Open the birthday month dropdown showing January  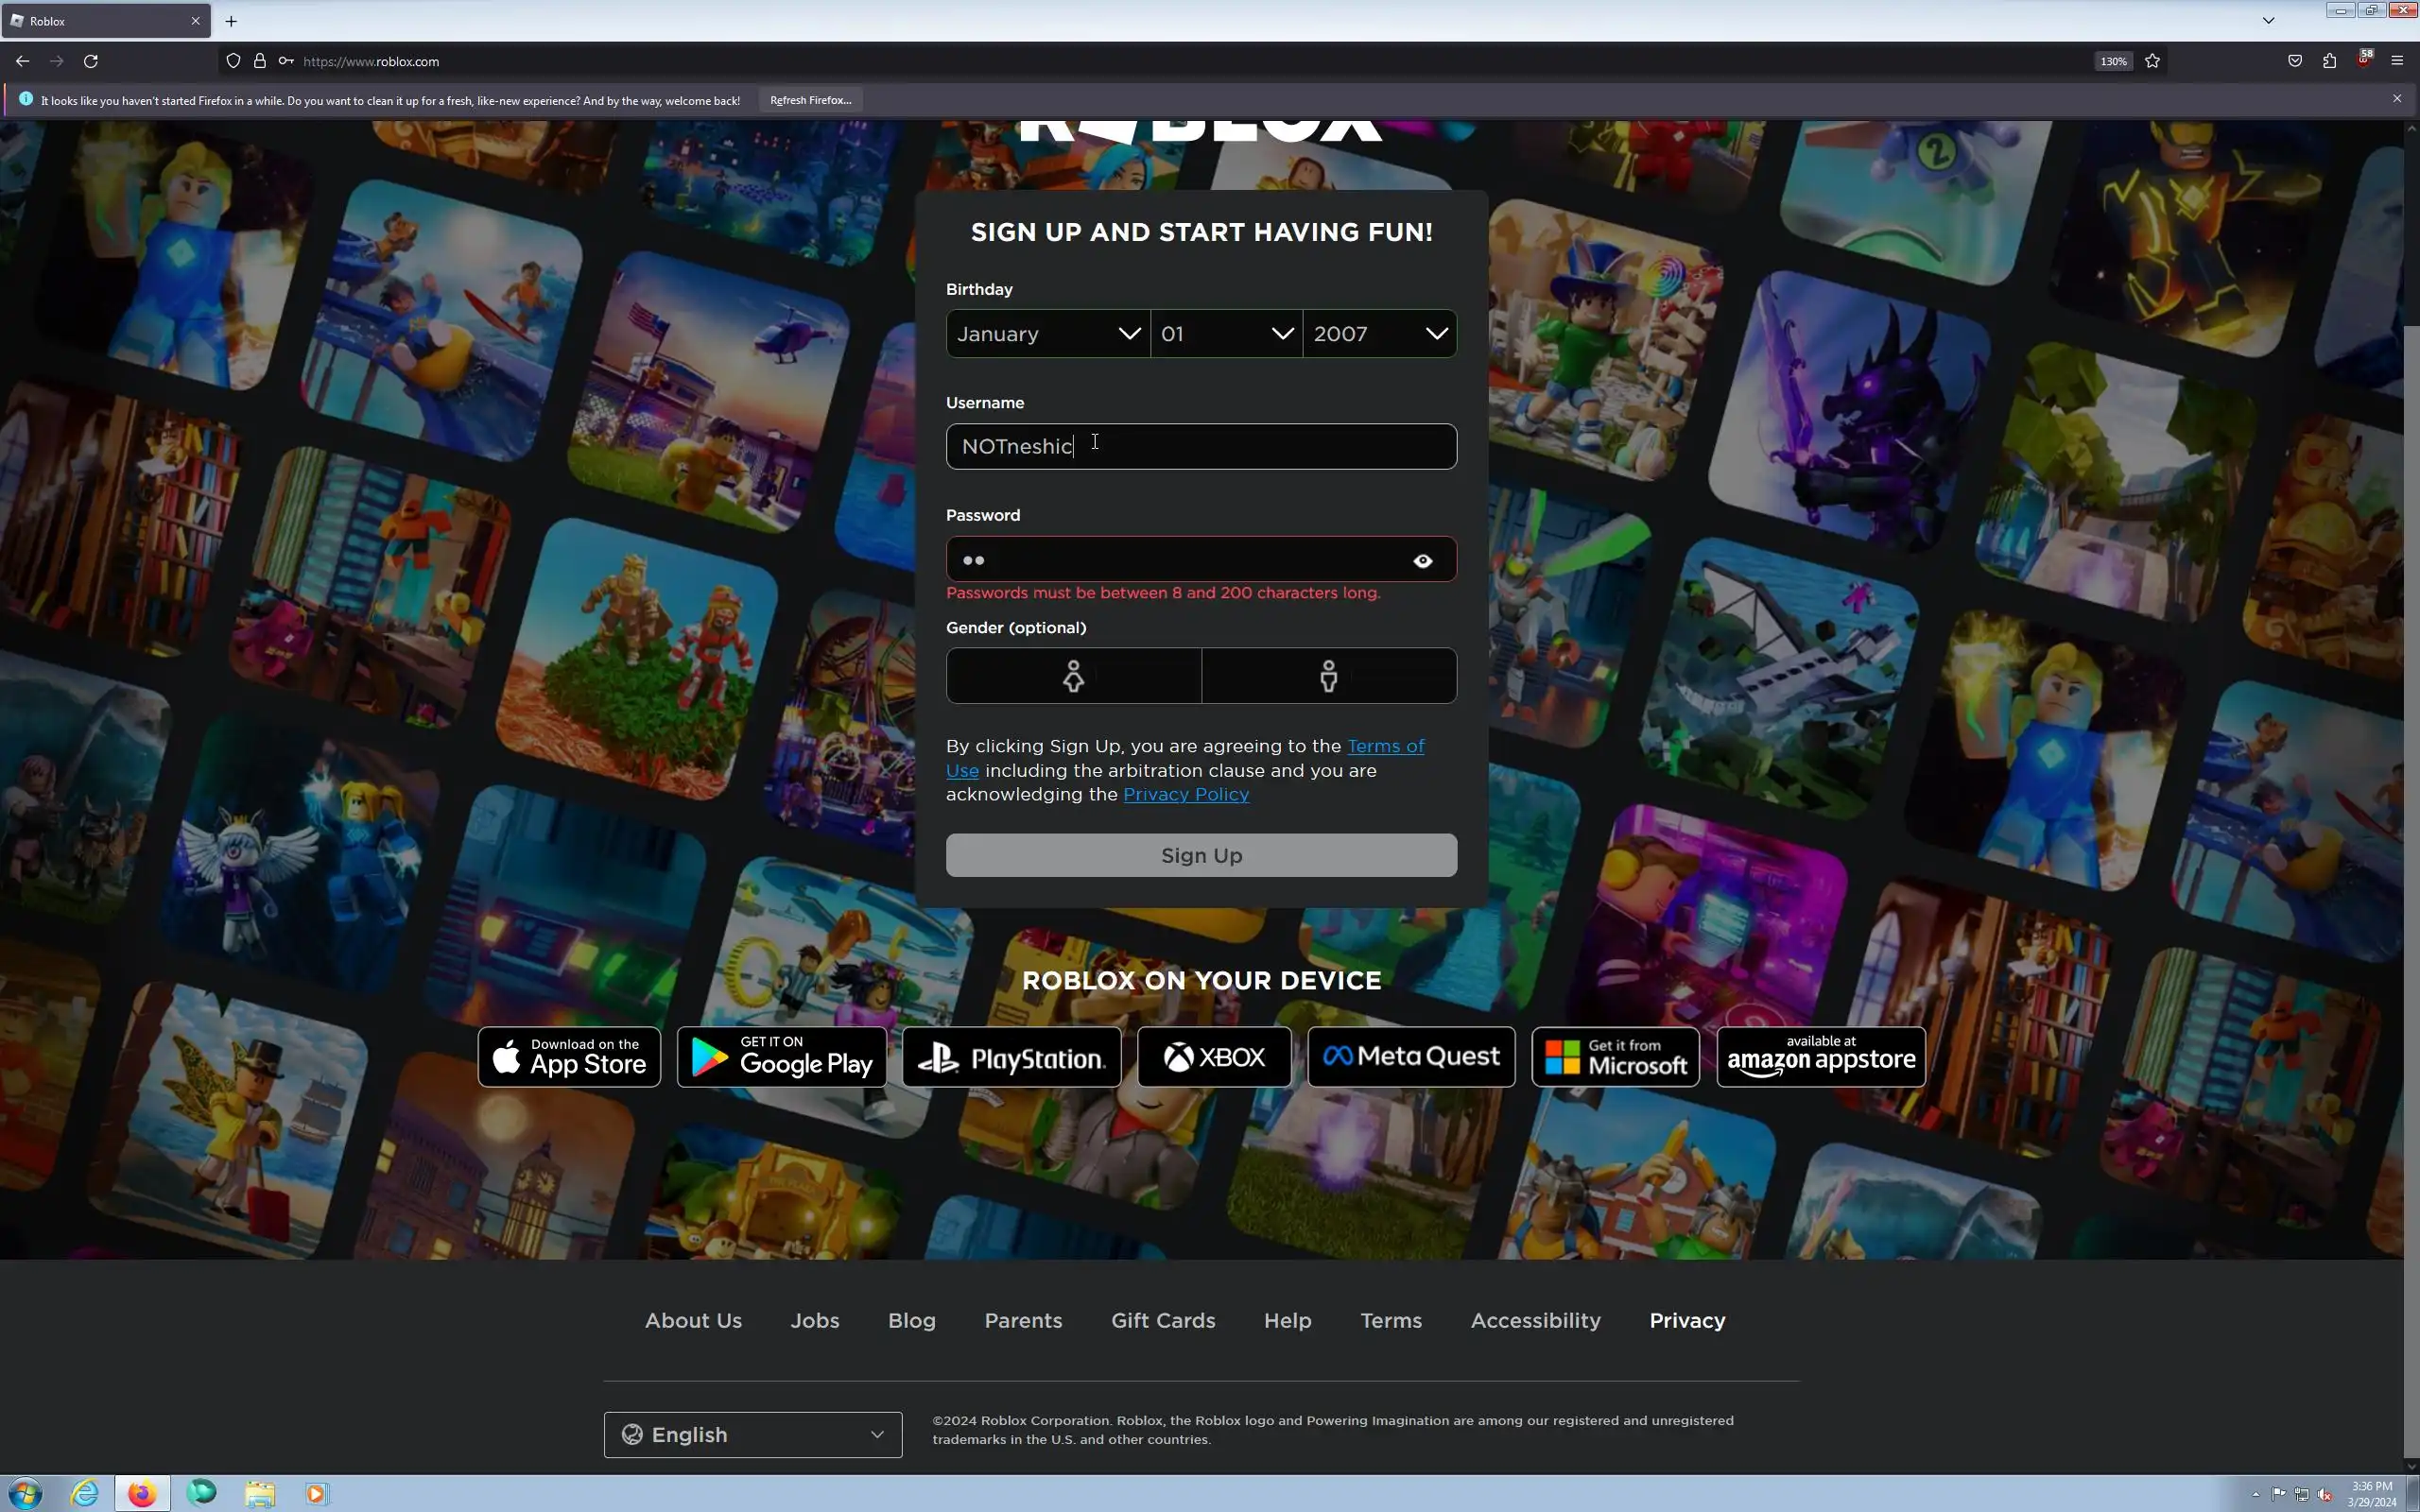click(x=1047, y=334)
